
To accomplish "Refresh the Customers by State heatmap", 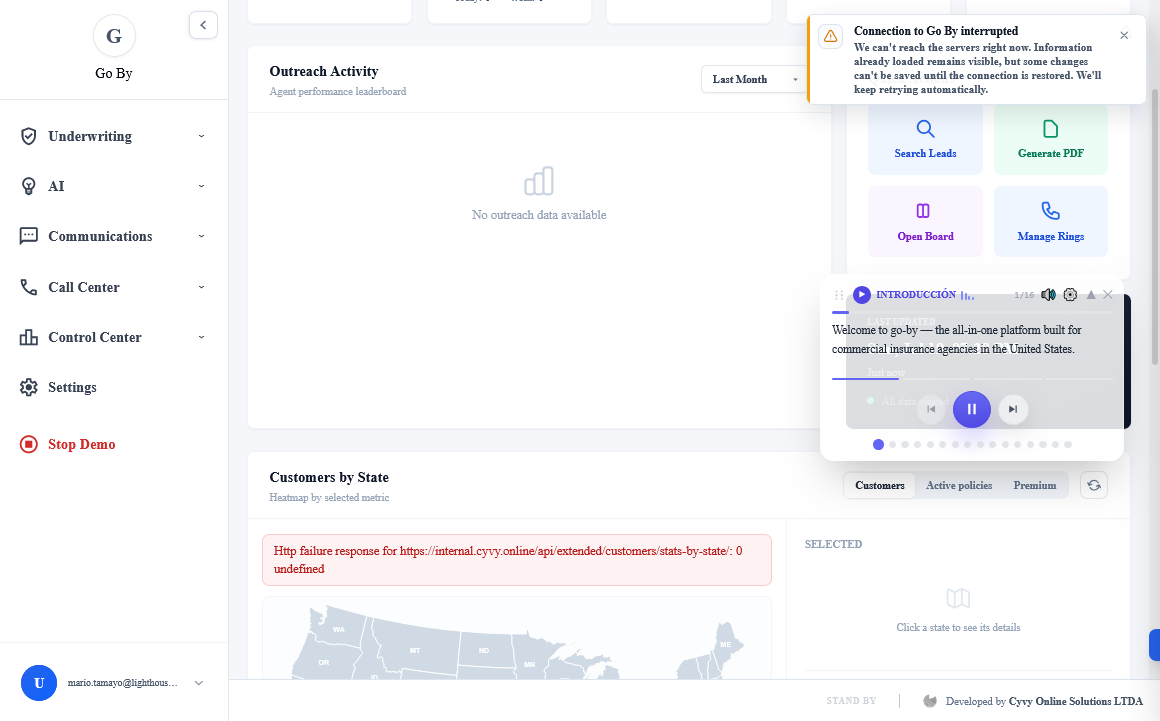I will pos(1093,485).
